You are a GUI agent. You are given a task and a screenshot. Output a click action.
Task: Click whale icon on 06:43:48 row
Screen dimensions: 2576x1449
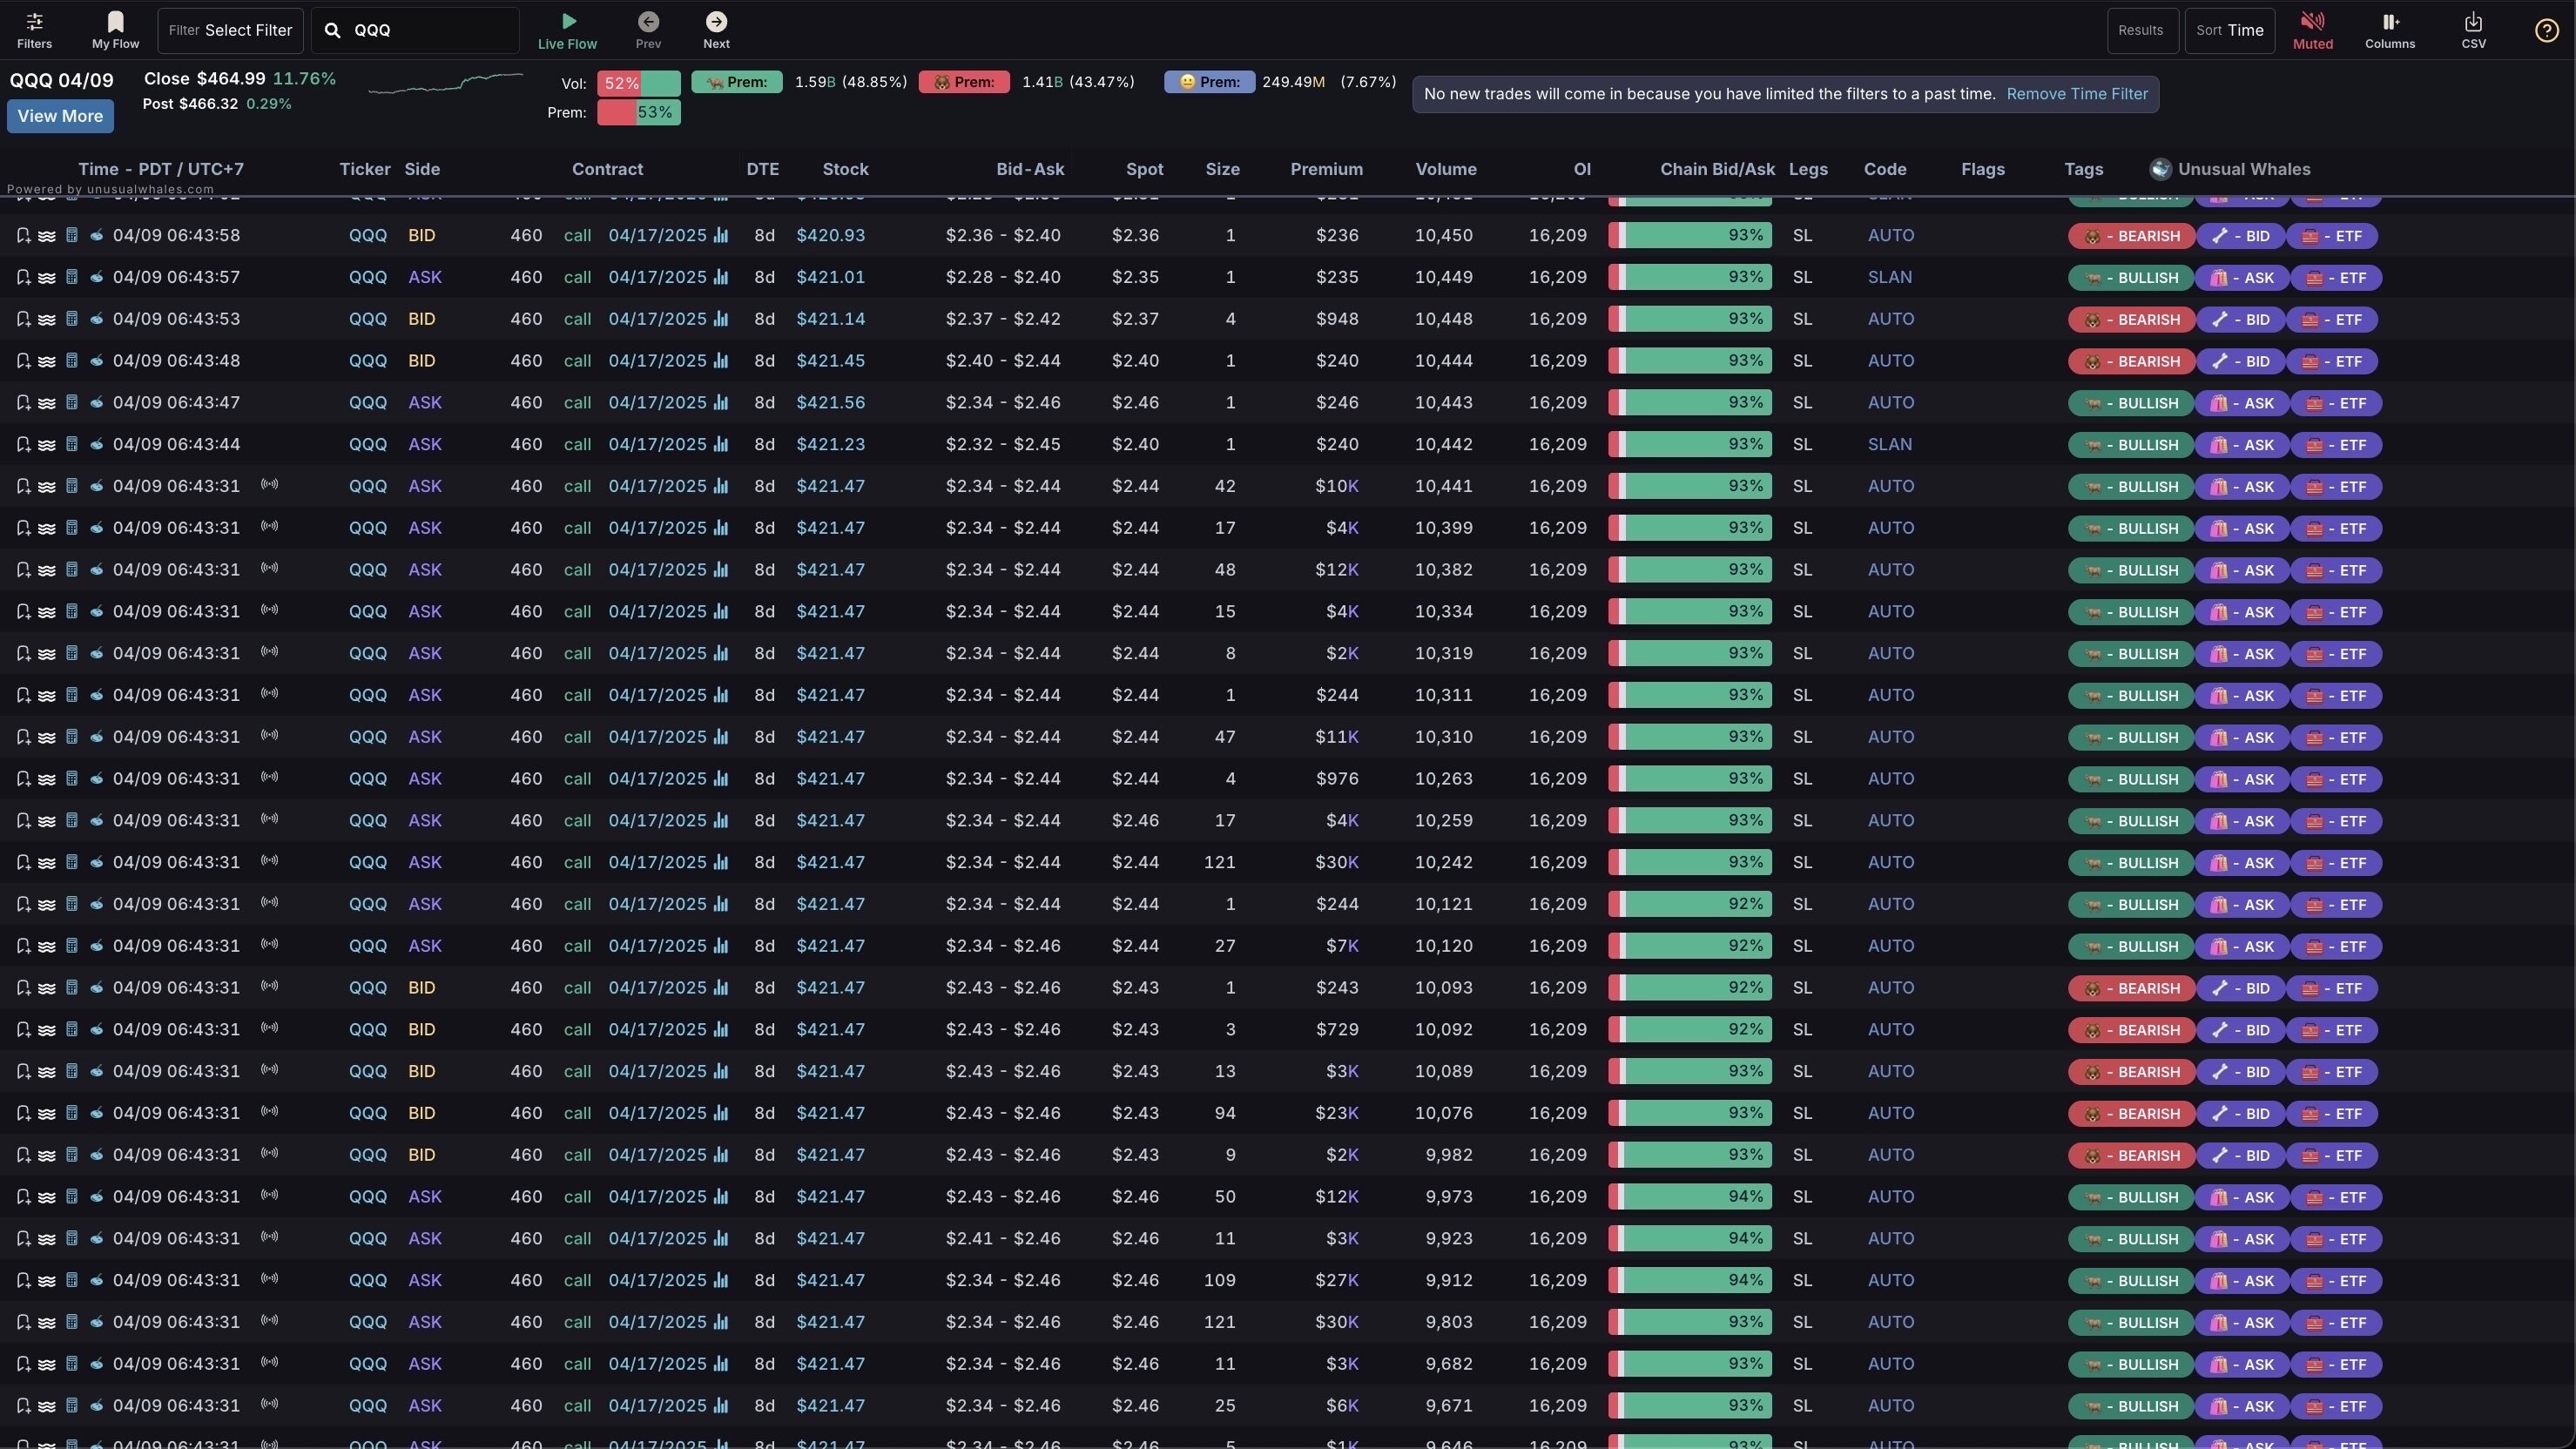point(97,361)
